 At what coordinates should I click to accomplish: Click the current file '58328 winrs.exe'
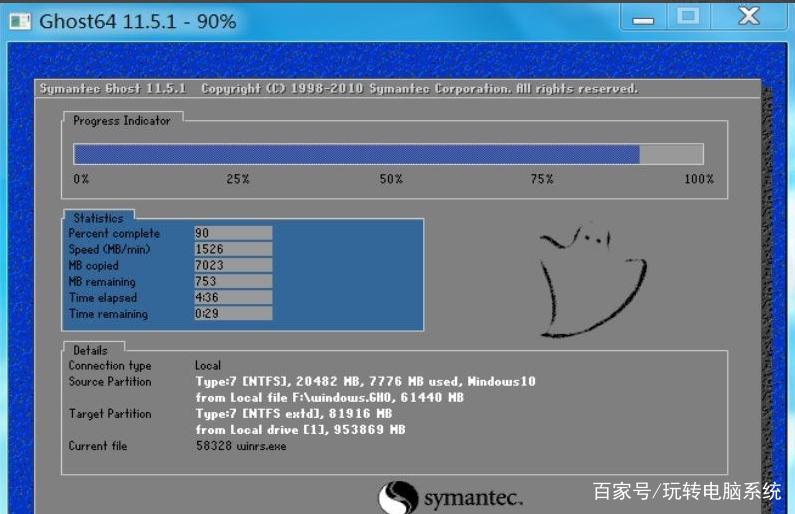tap(241, 446)
